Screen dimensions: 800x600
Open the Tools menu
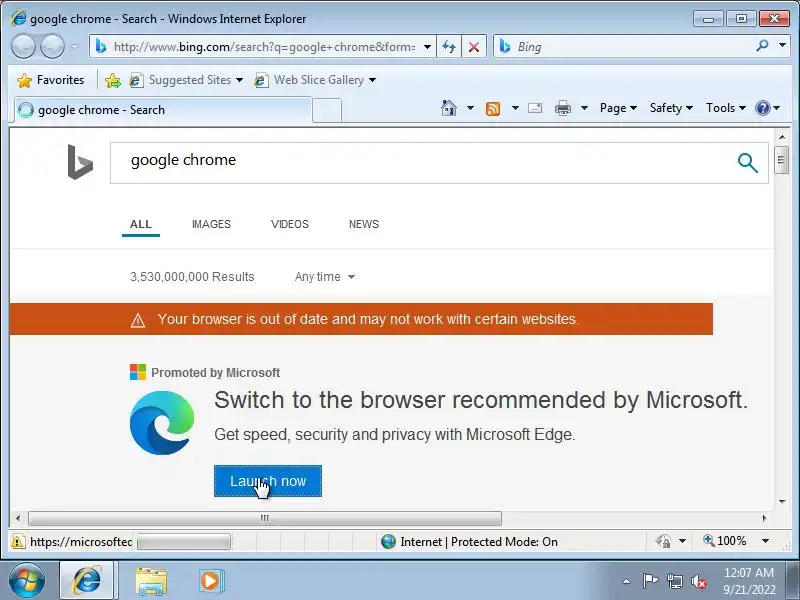click(726, 108)
